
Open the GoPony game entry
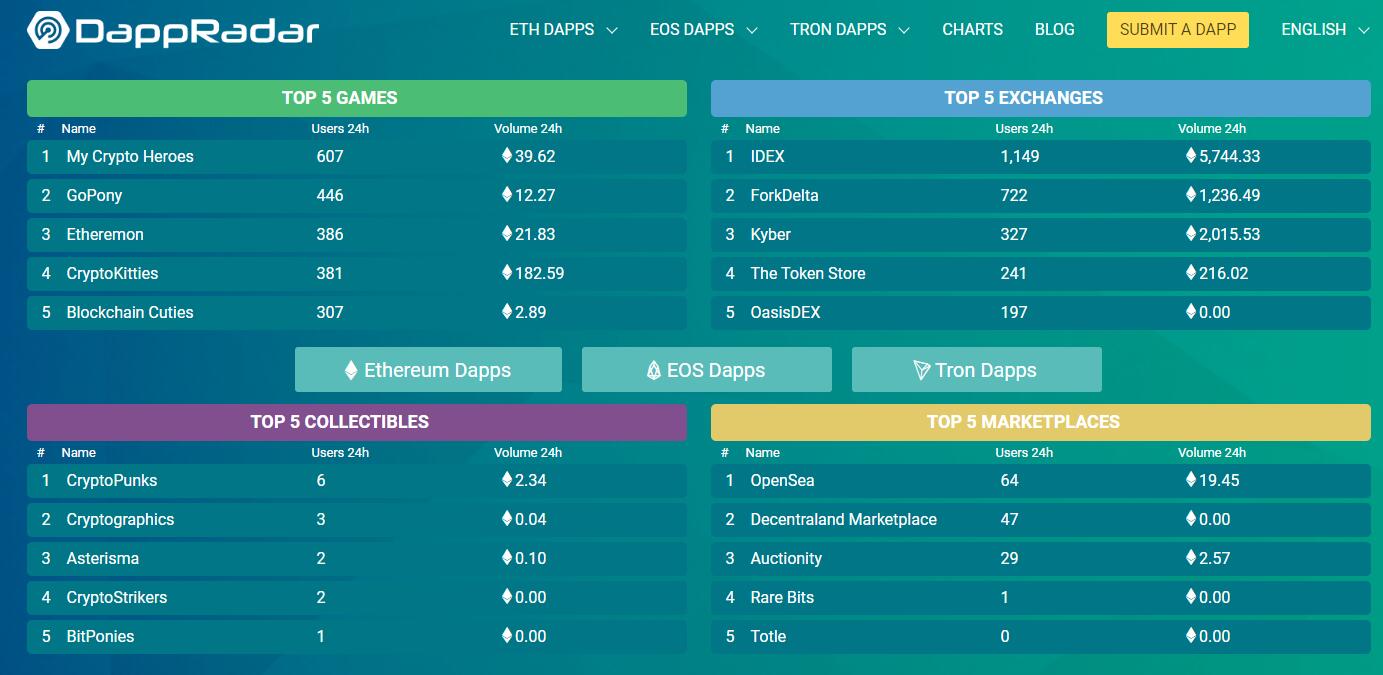(357, 196)
